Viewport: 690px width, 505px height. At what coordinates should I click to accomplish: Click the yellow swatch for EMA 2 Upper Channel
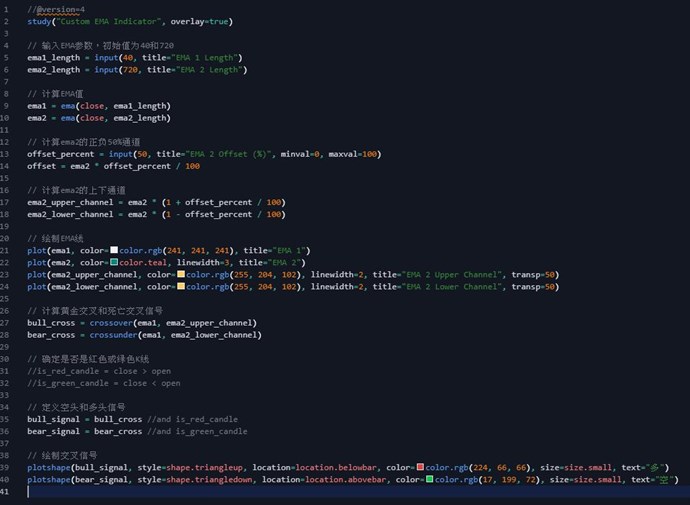[180, 274]
